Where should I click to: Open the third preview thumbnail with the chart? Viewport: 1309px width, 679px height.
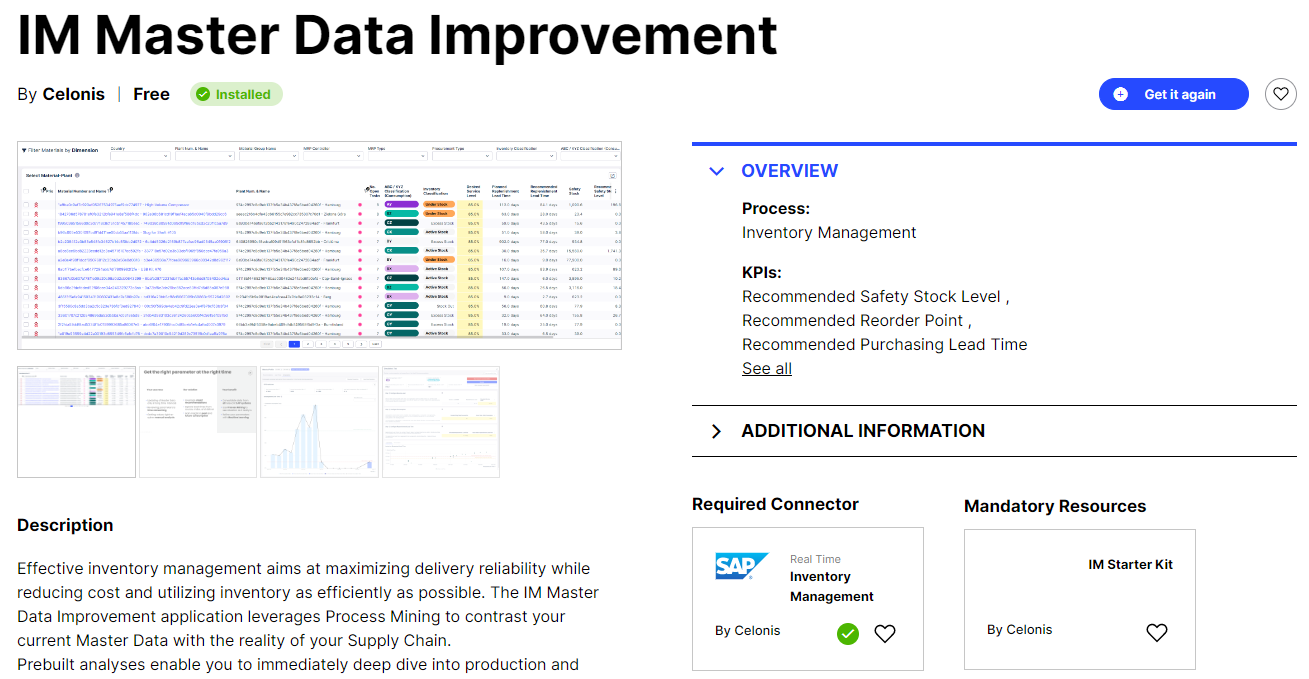pos(318,422)
